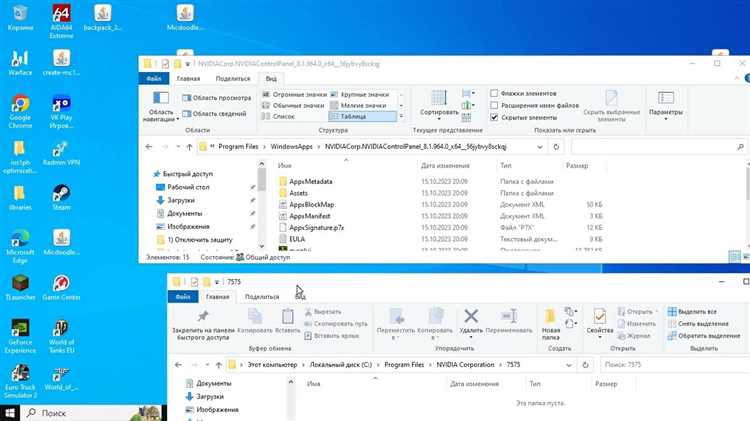This screenshot has width=750, height=421.
Task: Toggle the Область сведений details pane
Action: (x=214, y=113)
